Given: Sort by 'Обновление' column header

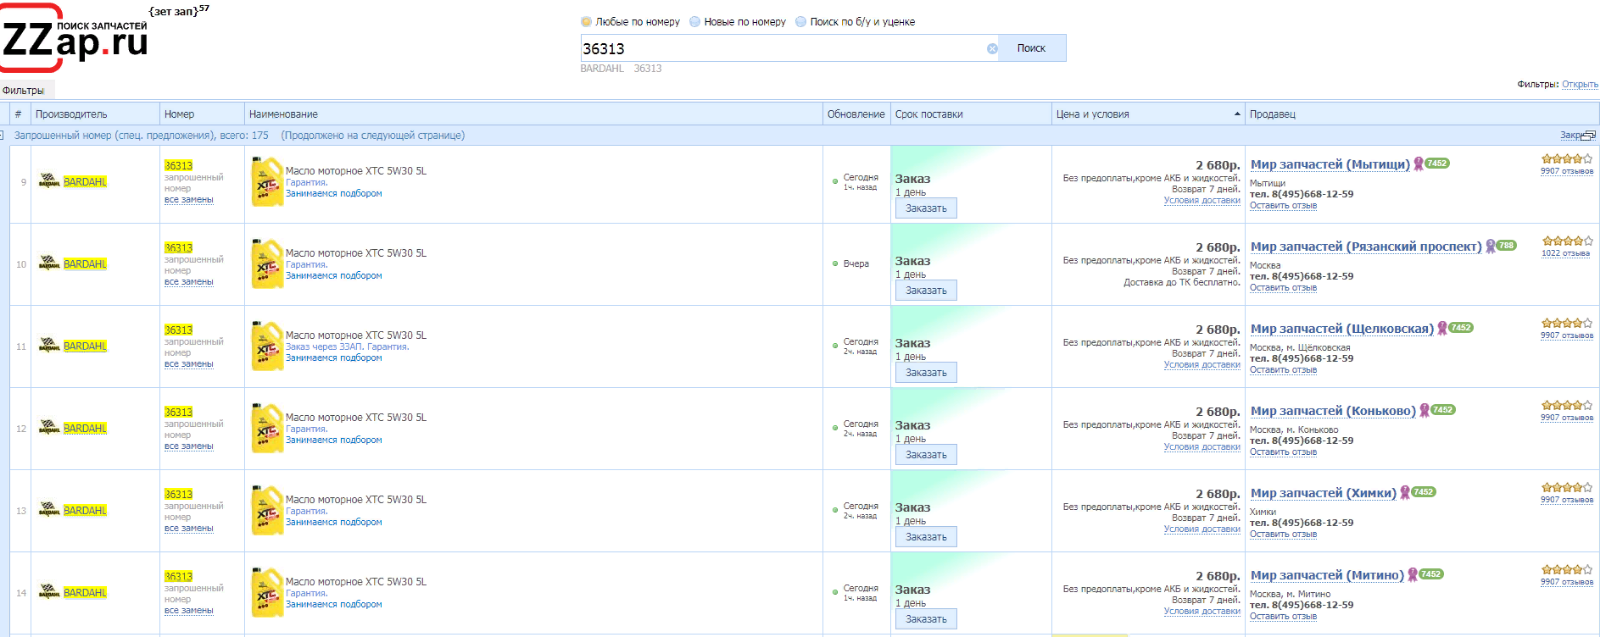Looking at the screenshot, I should coord(856,114).
